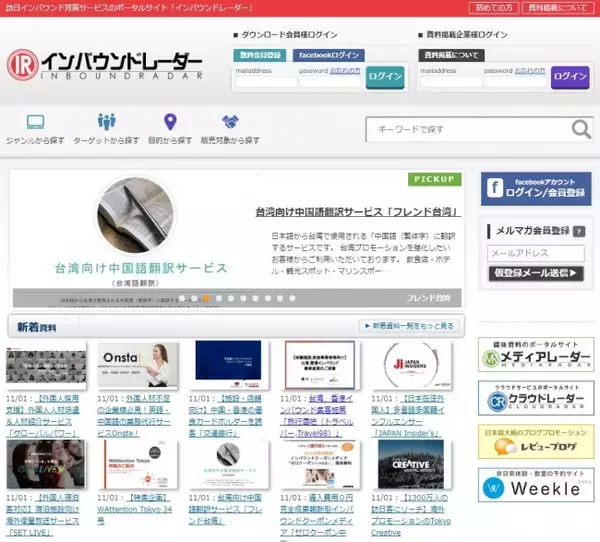Screen dimensions: 600x542
Task: Select the highlighted orange carousel dot
Action: tap(207, 298)
